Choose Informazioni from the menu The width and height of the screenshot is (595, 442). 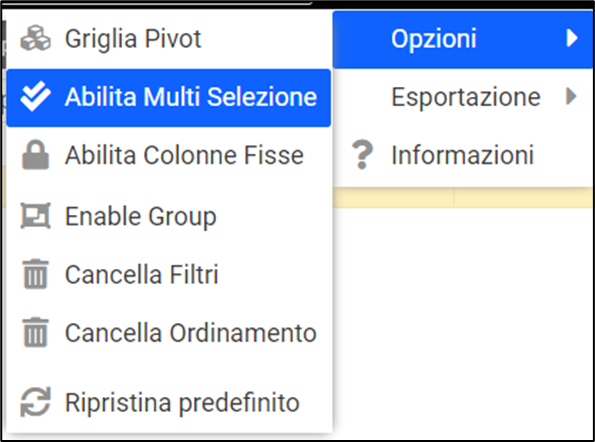click(463, 155)
